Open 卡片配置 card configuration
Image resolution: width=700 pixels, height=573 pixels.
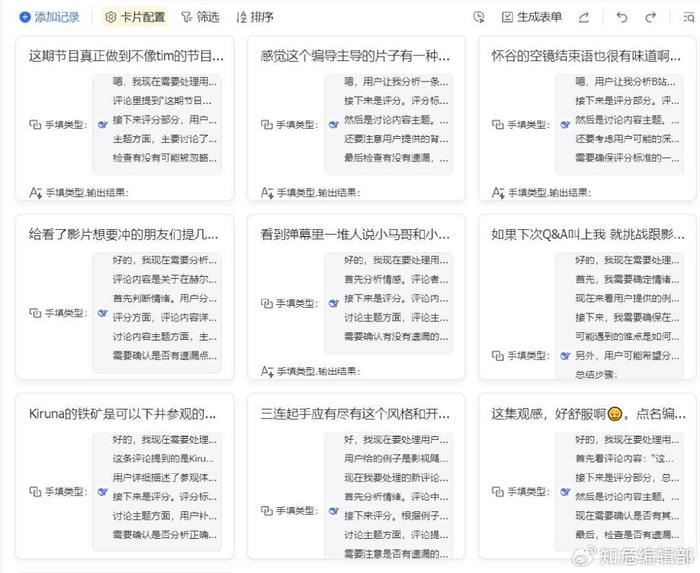(135, 17)
